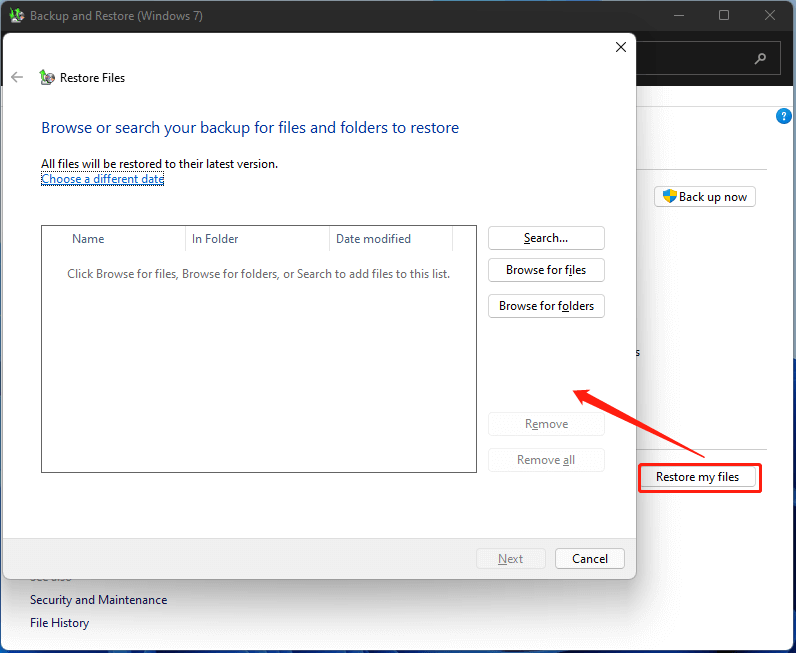796x653 pixels.
Task: Open Security and Maintenance link
Action: tap(98, 600)
